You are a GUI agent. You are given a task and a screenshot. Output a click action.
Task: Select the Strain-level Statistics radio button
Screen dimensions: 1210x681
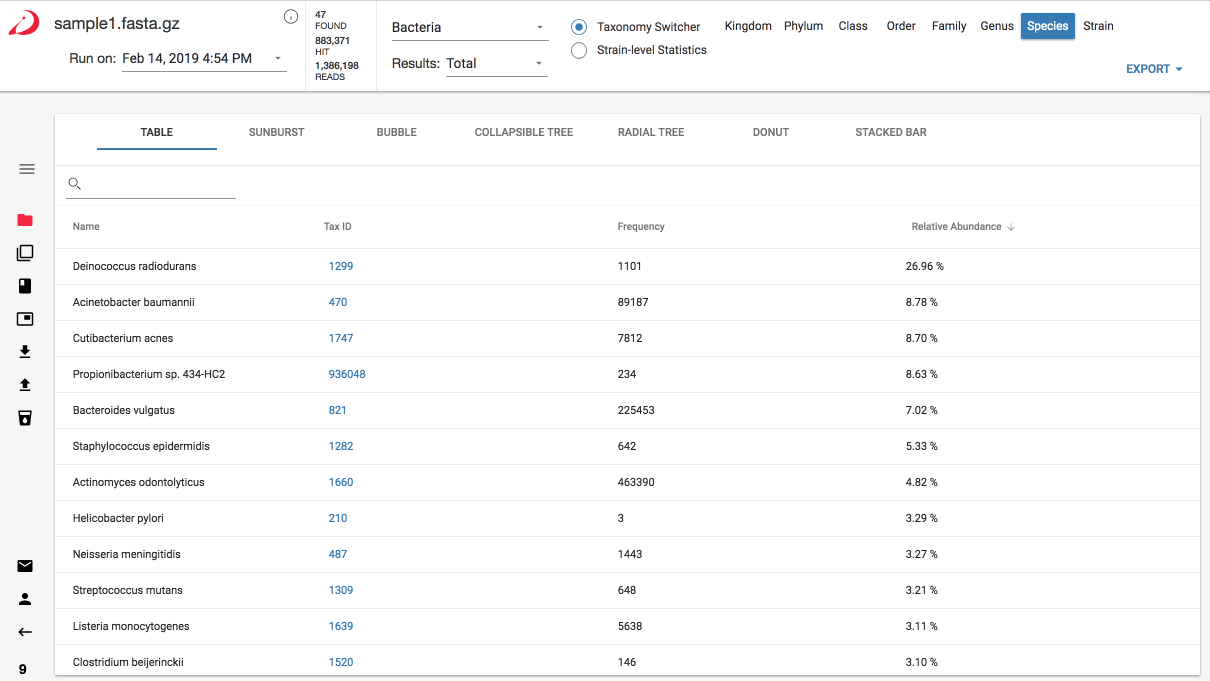(578, 50)
